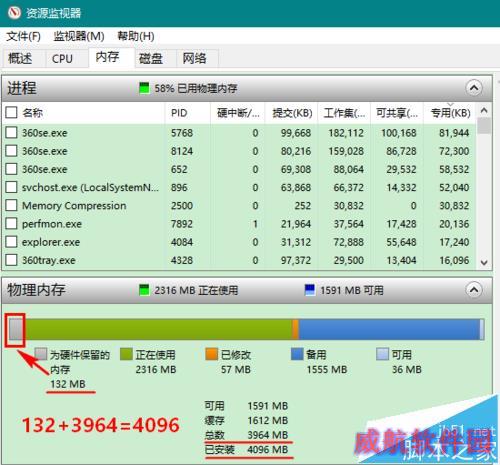This screenshot has width=500, height=465.
Task: Sort by the 可共享 column header
Action: 397,113
